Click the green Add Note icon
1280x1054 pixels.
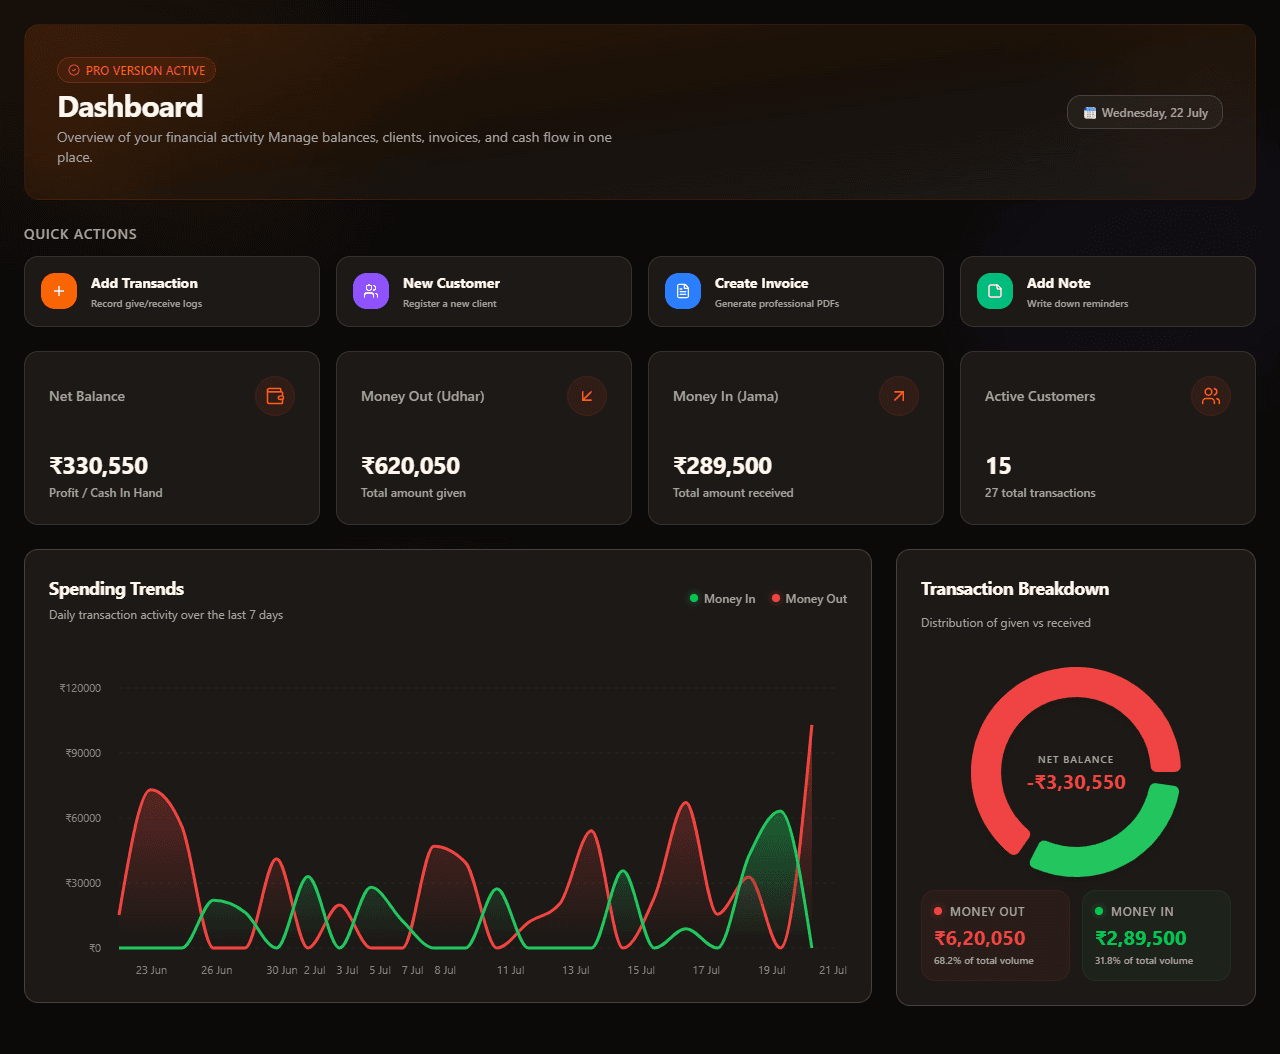pos(995,291)
